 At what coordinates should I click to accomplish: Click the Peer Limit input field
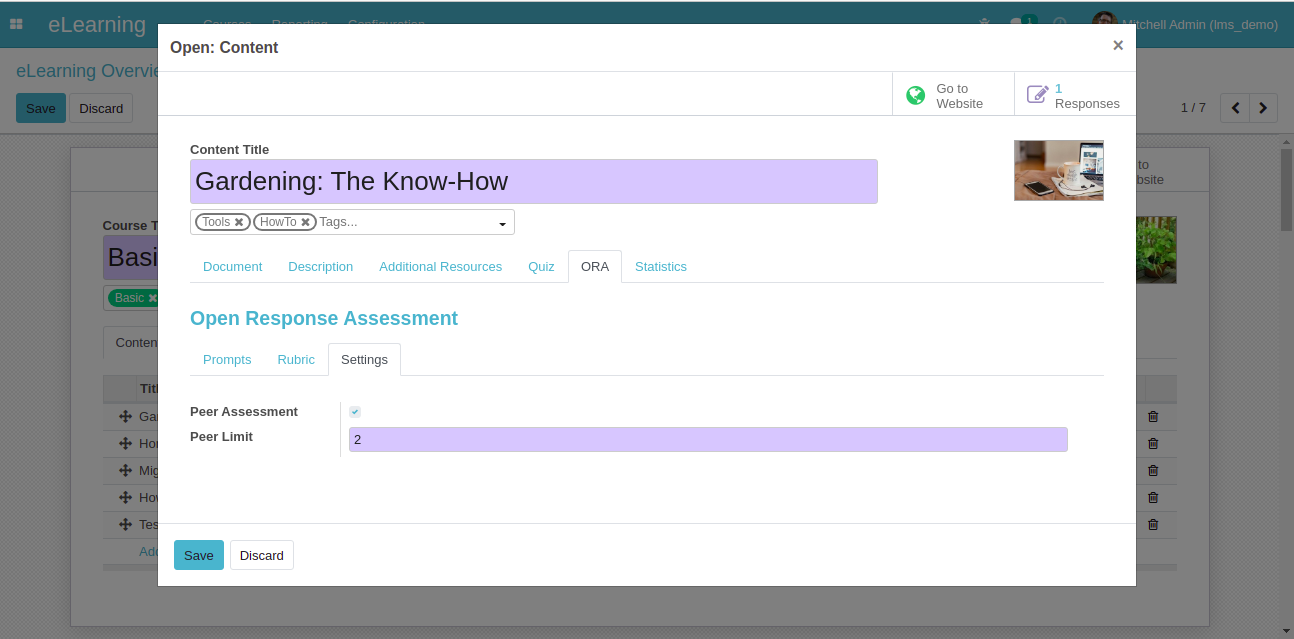707,440
